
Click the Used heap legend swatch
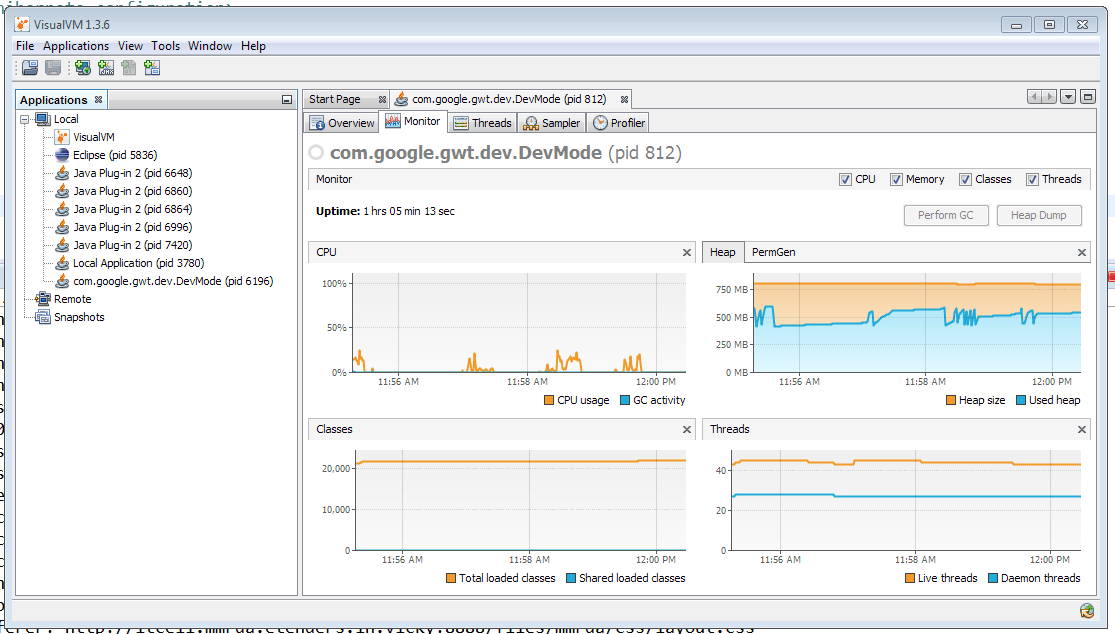(1021, 400)
